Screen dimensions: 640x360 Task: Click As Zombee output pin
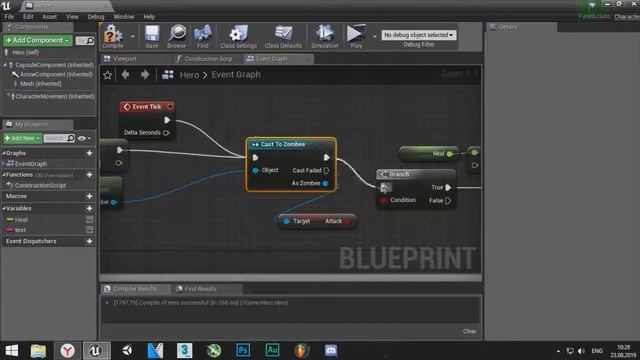pos(325,183)
